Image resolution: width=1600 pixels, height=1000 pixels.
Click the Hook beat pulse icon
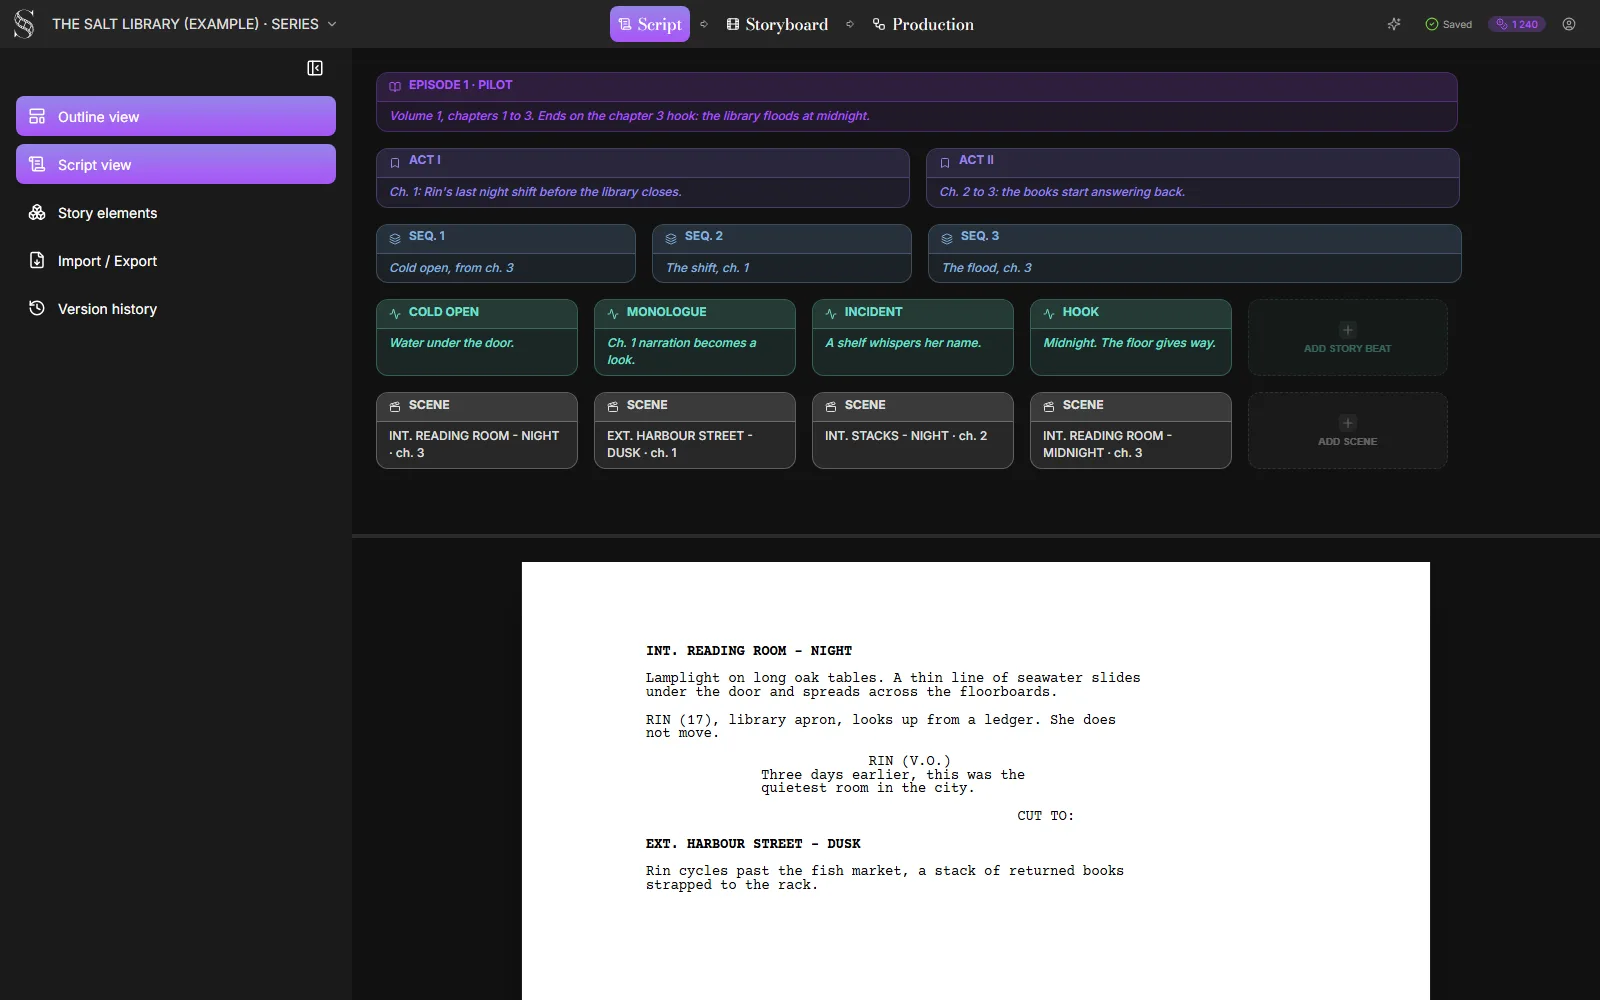(x=1049, y=313)
